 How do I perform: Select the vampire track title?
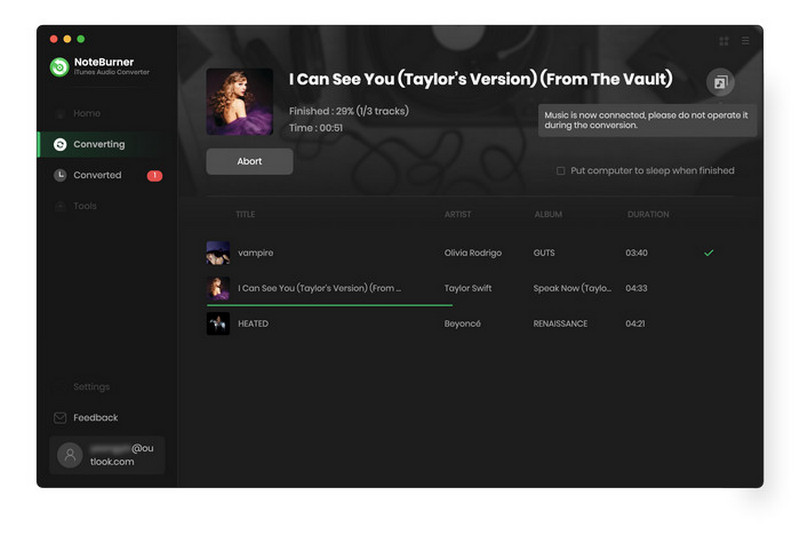coord(255,253)
